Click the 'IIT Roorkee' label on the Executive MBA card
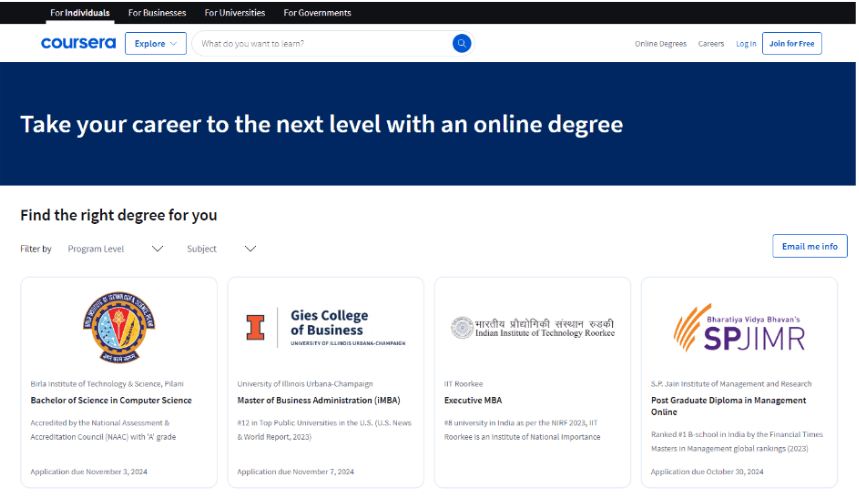This screenshot has width=859, height=496. click(x=463, y=384)
